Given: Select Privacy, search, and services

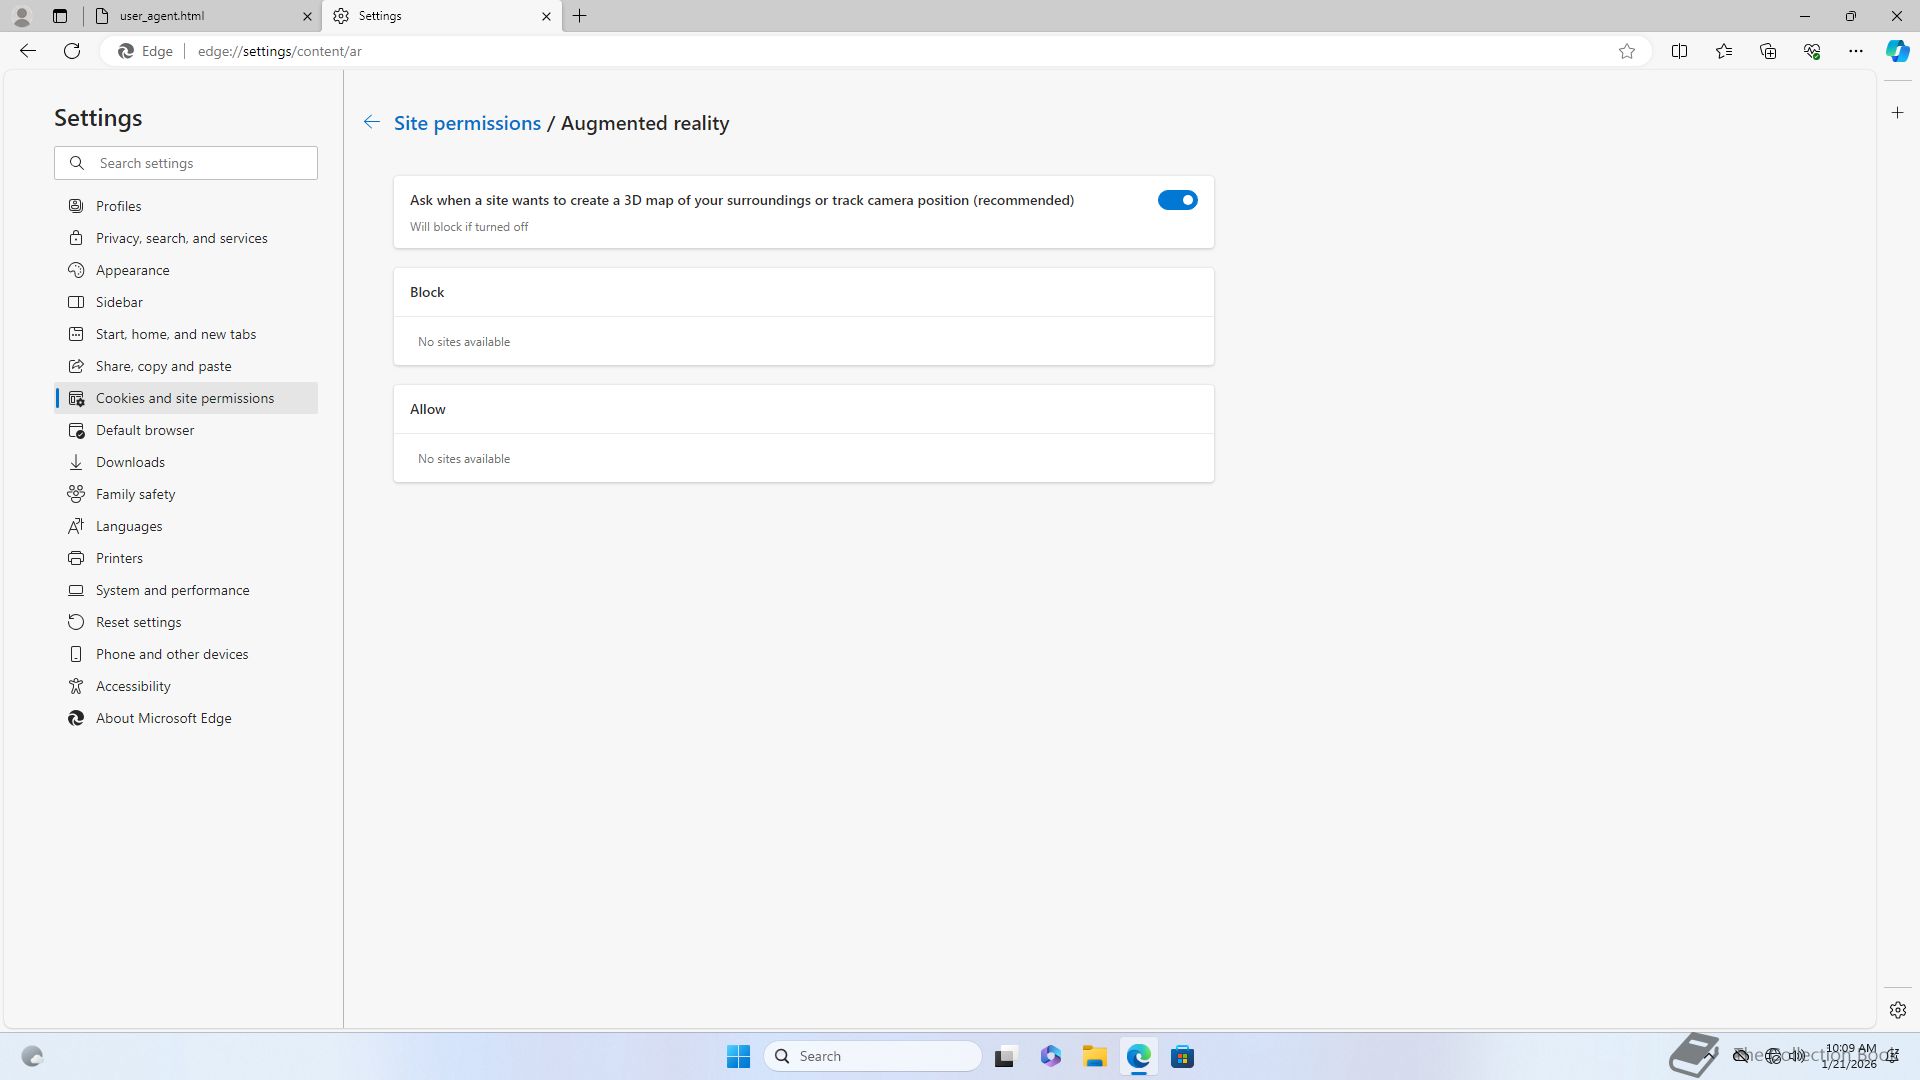Looking at the screenshot, I should [x=181, y=238].
